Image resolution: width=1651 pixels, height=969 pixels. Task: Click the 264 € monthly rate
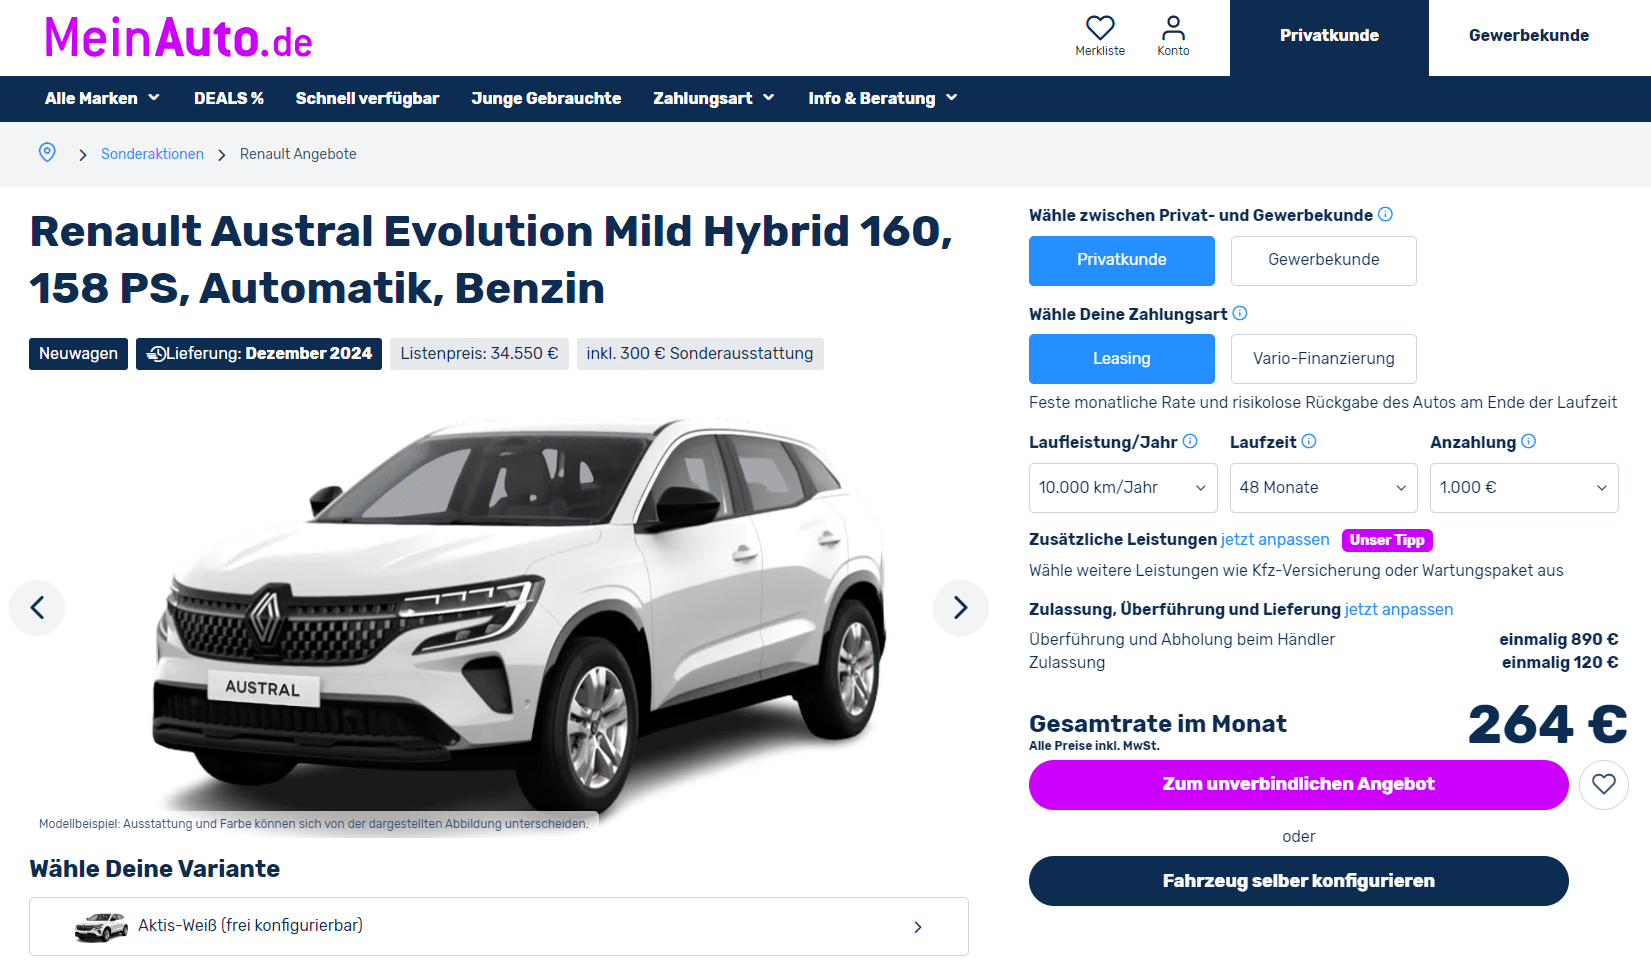tap(1547, 725)
